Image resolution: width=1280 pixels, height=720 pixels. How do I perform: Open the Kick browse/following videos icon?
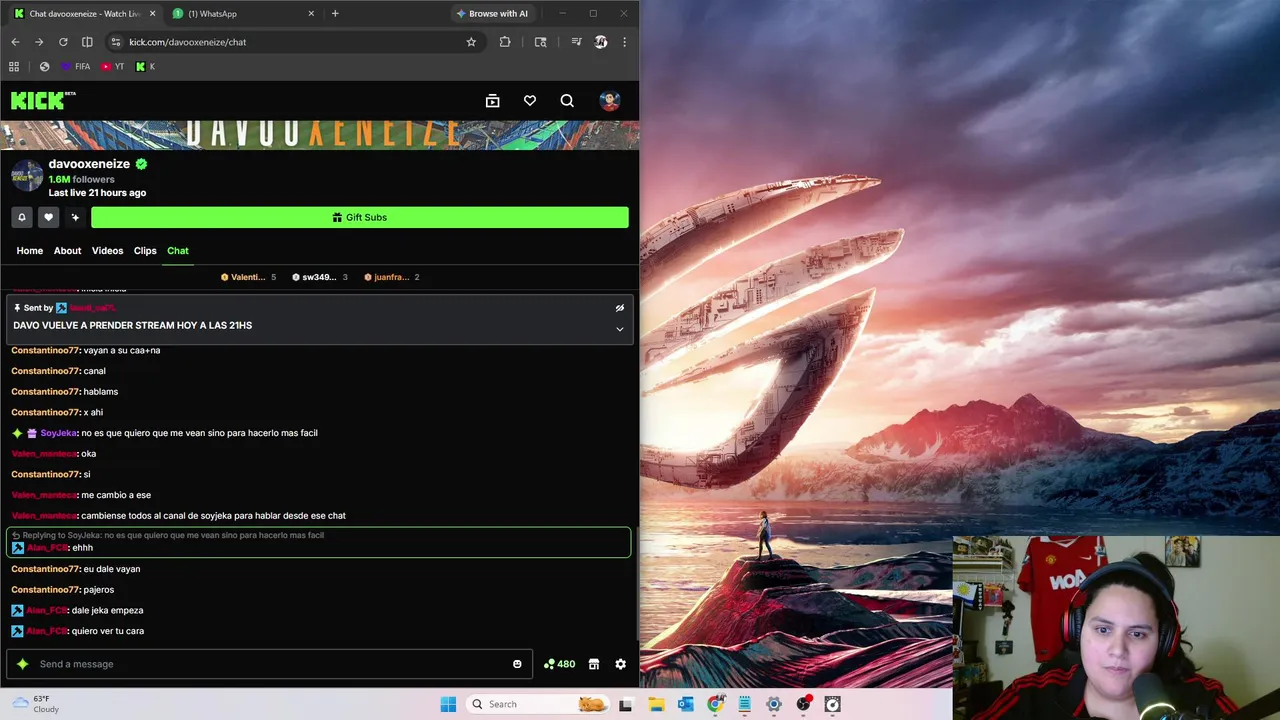pyautogui.click(x=492, y=101)
